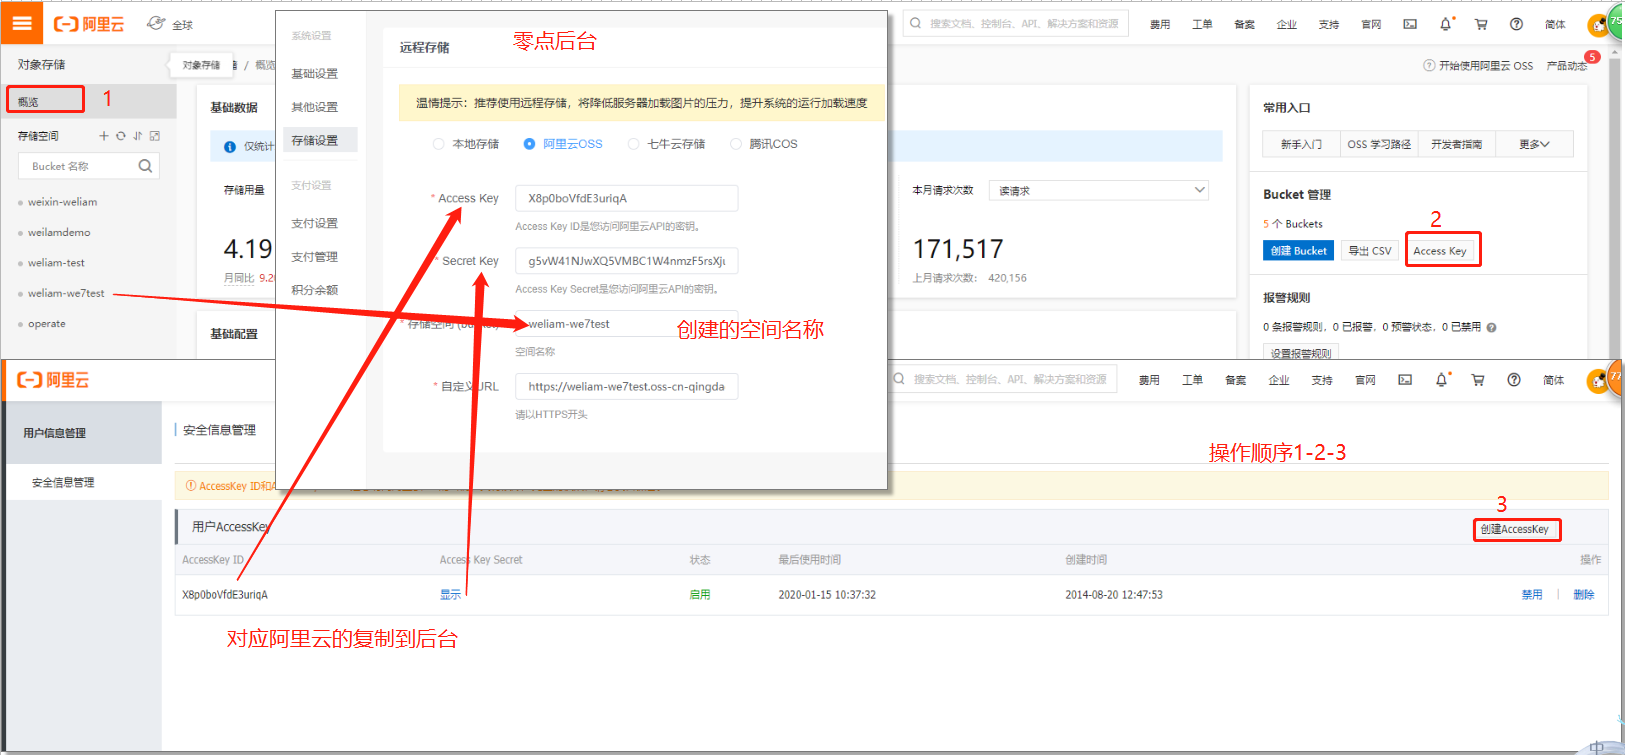Image resolution: width=1625 pixels, height=755 pixels.
Task: Select the 阿里云OSS radio option
Action: pos(529,144)
